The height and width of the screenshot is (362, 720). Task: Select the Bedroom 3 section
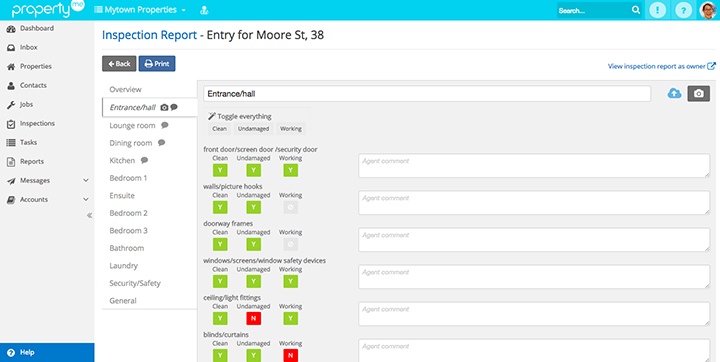pyautogui.click(x=129, y=231)
